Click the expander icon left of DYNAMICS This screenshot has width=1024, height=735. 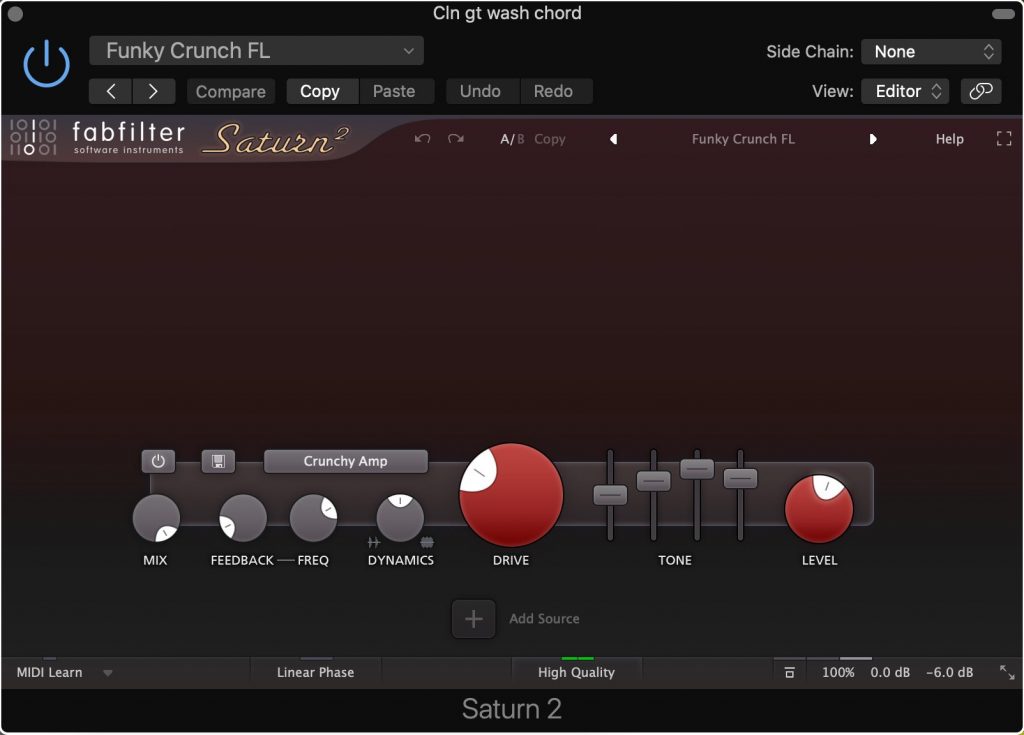coord(374,542)
